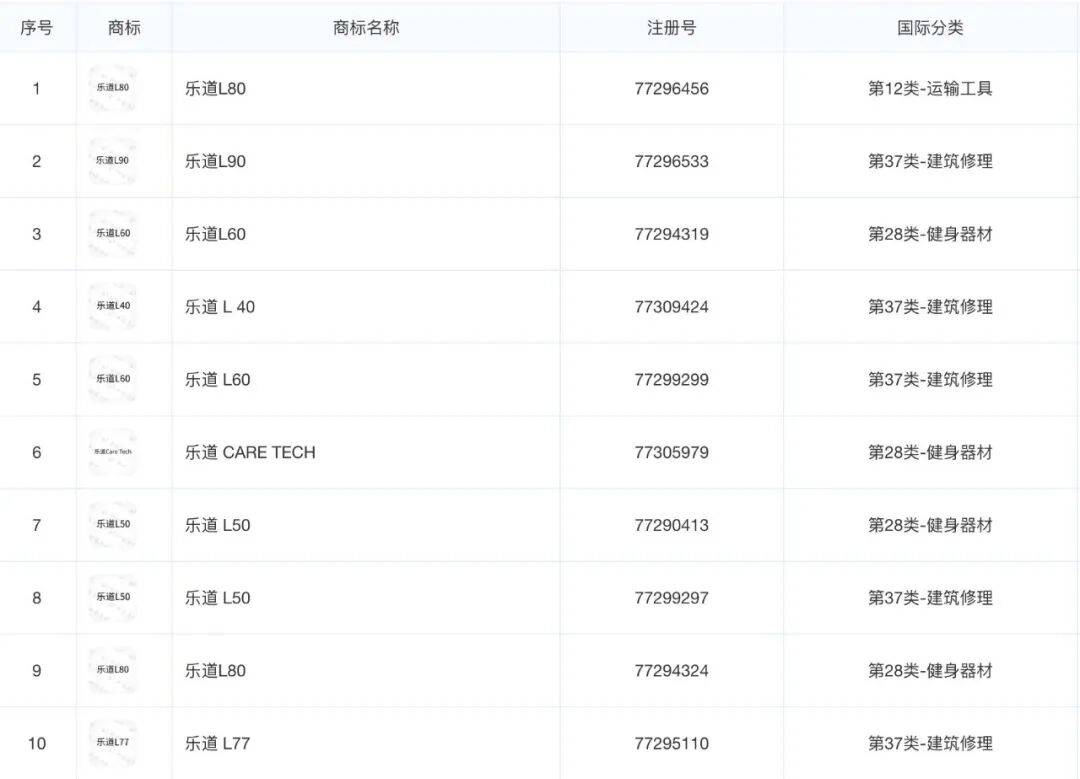Click trademark name 乐道 L 40
The width and height of the screenshot is (1080, 779).
pyautogui.click(x=220, y=307)
